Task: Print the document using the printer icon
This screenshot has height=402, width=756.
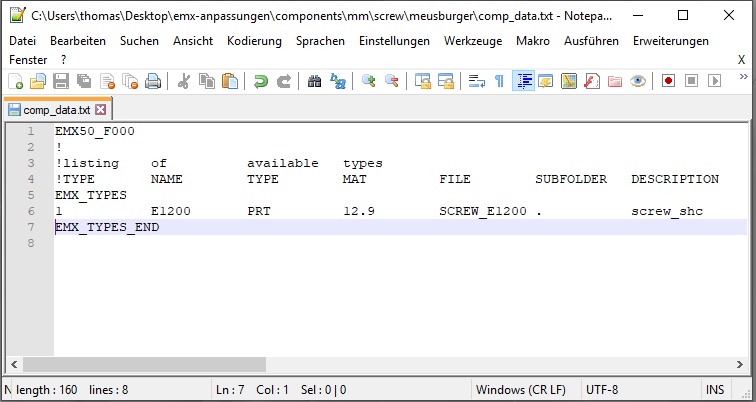Action: click(x=153, y=81)
